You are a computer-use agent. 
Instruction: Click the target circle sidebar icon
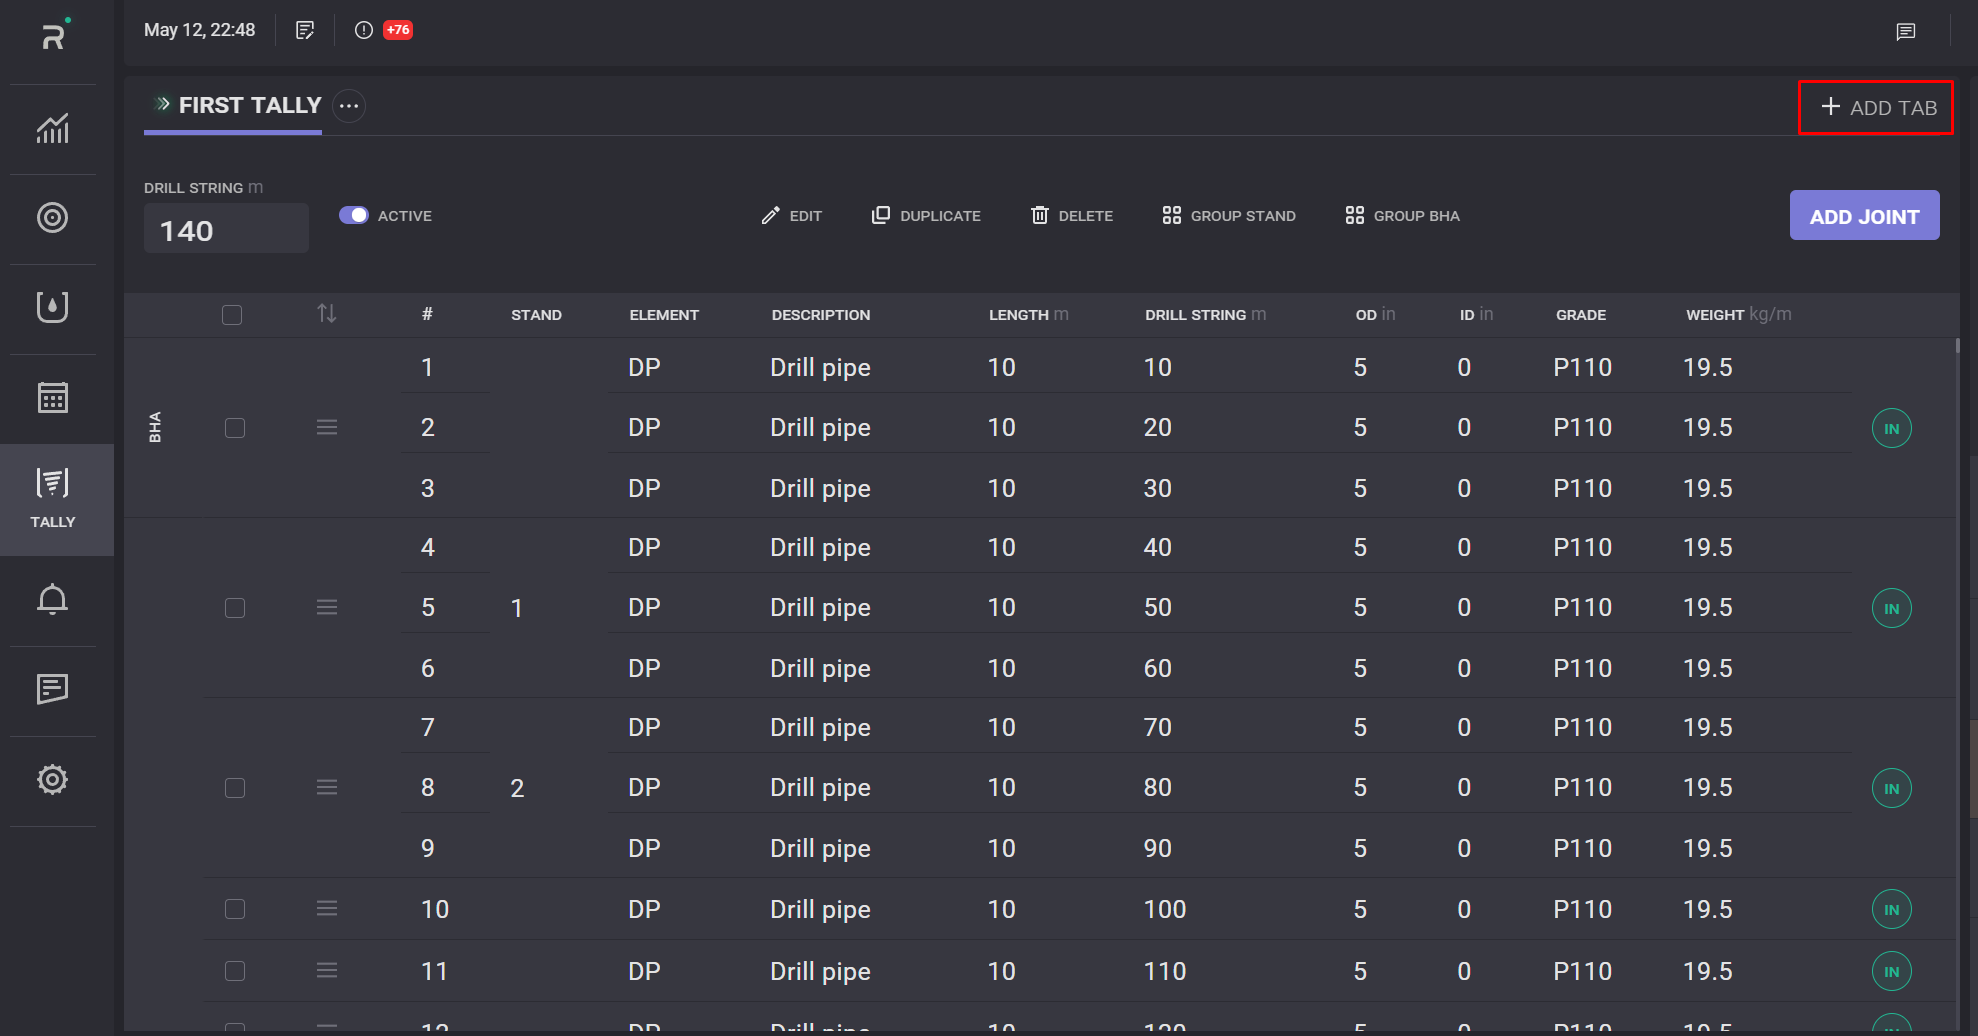pos(53,218)
